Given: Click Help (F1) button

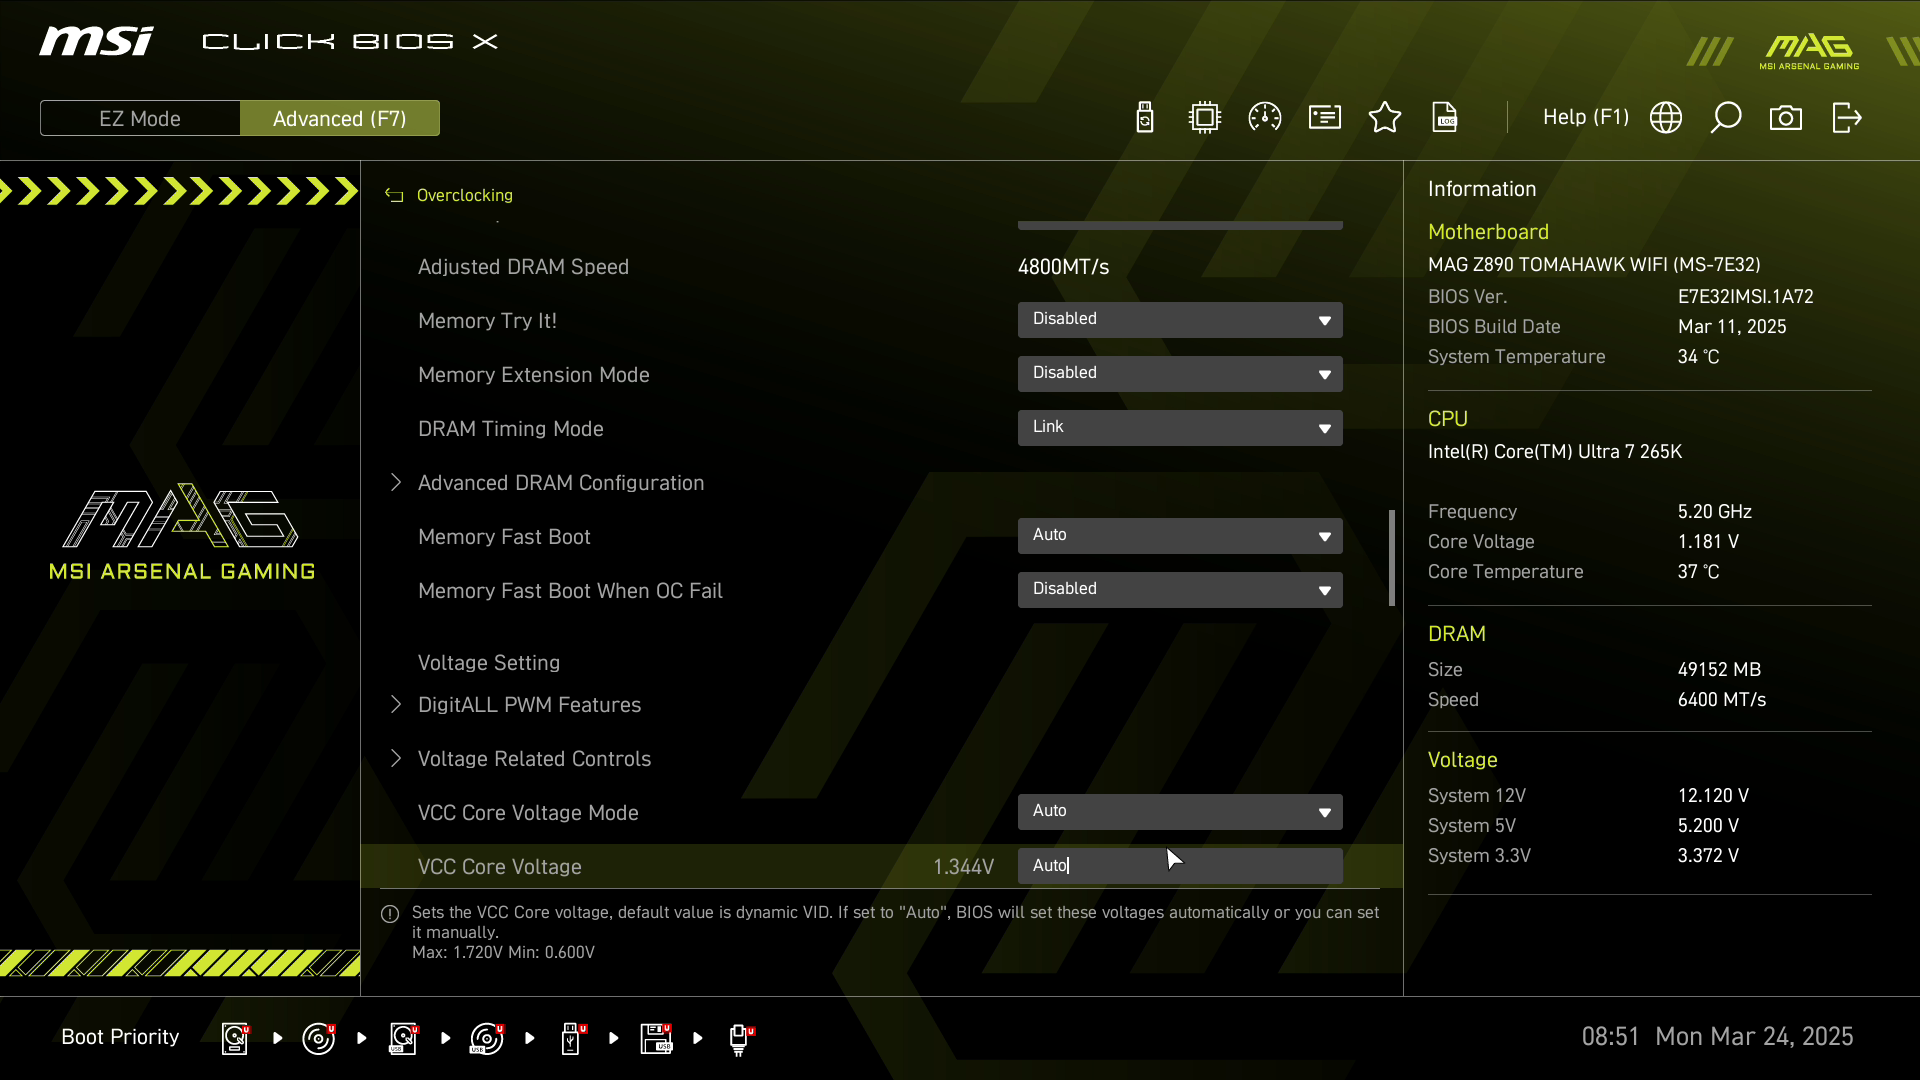Looking at the screenshot, I should point(1585,118).
